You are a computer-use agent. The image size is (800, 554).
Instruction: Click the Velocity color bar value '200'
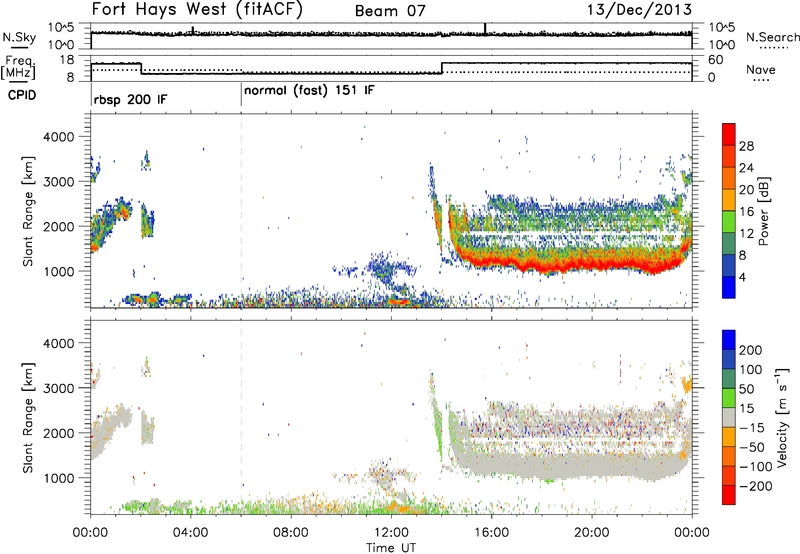click(751, 350)
